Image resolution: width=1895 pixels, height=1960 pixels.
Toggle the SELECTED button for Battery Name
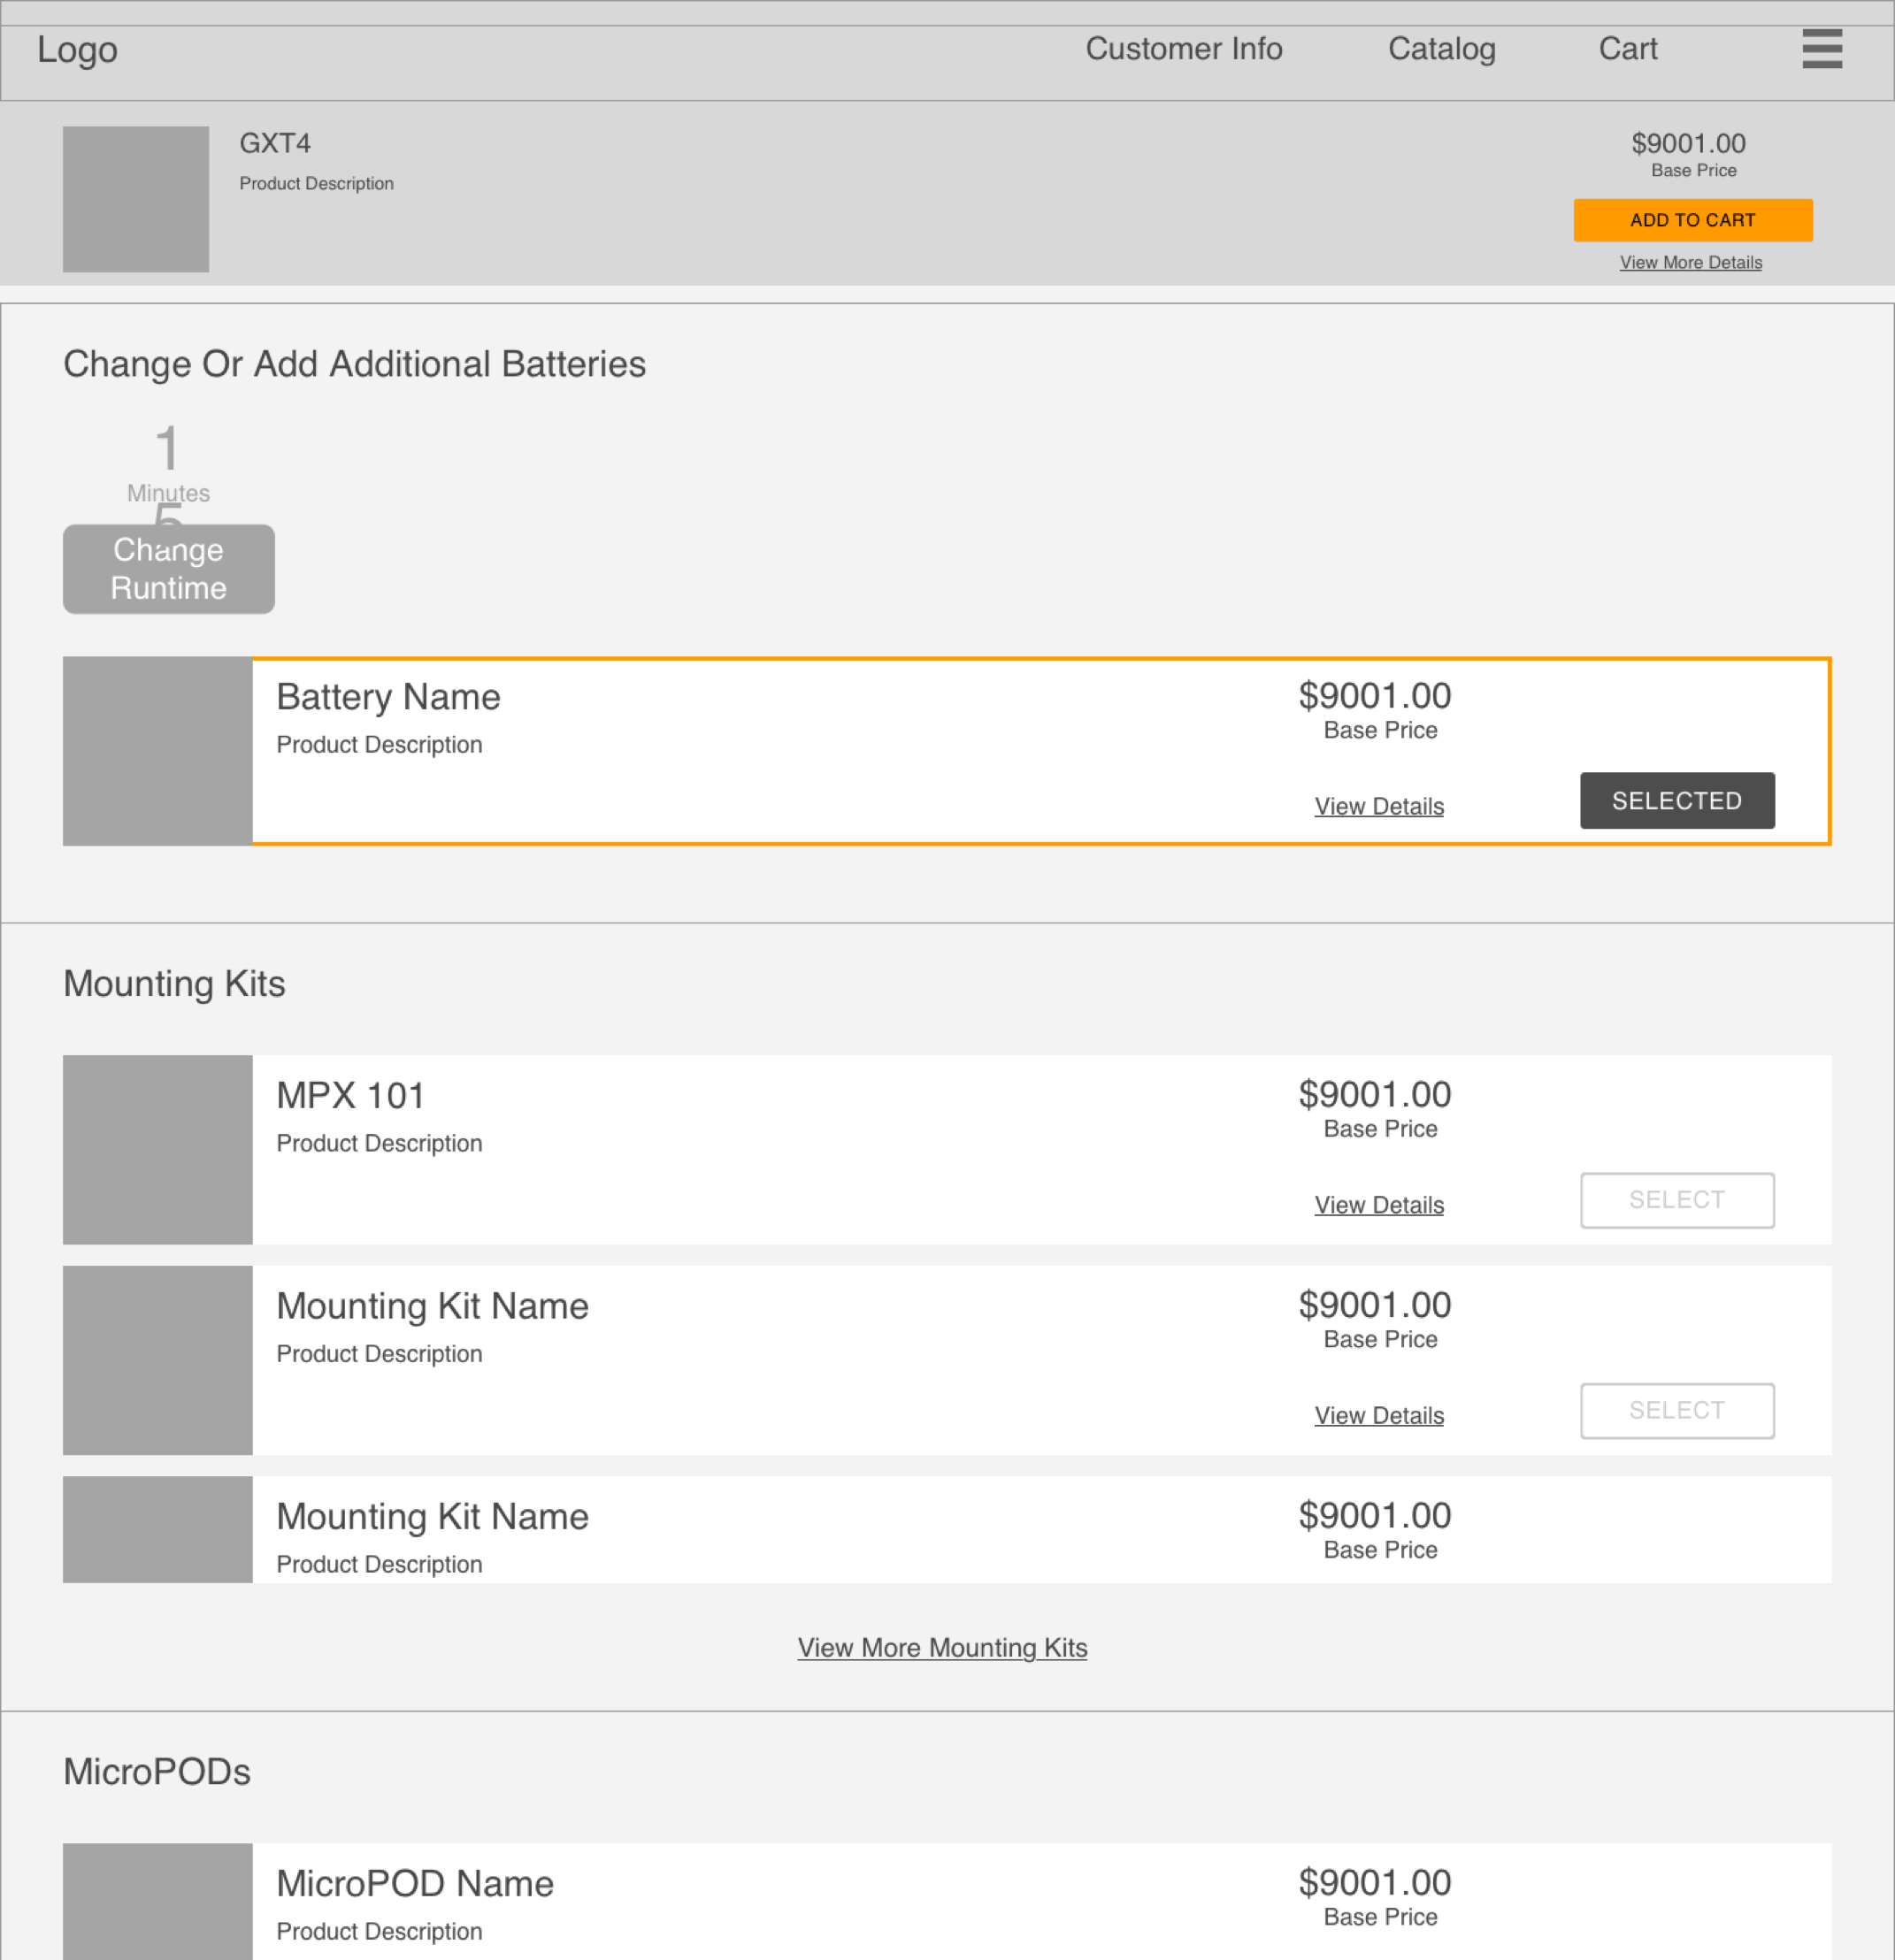pos(1676,801)
